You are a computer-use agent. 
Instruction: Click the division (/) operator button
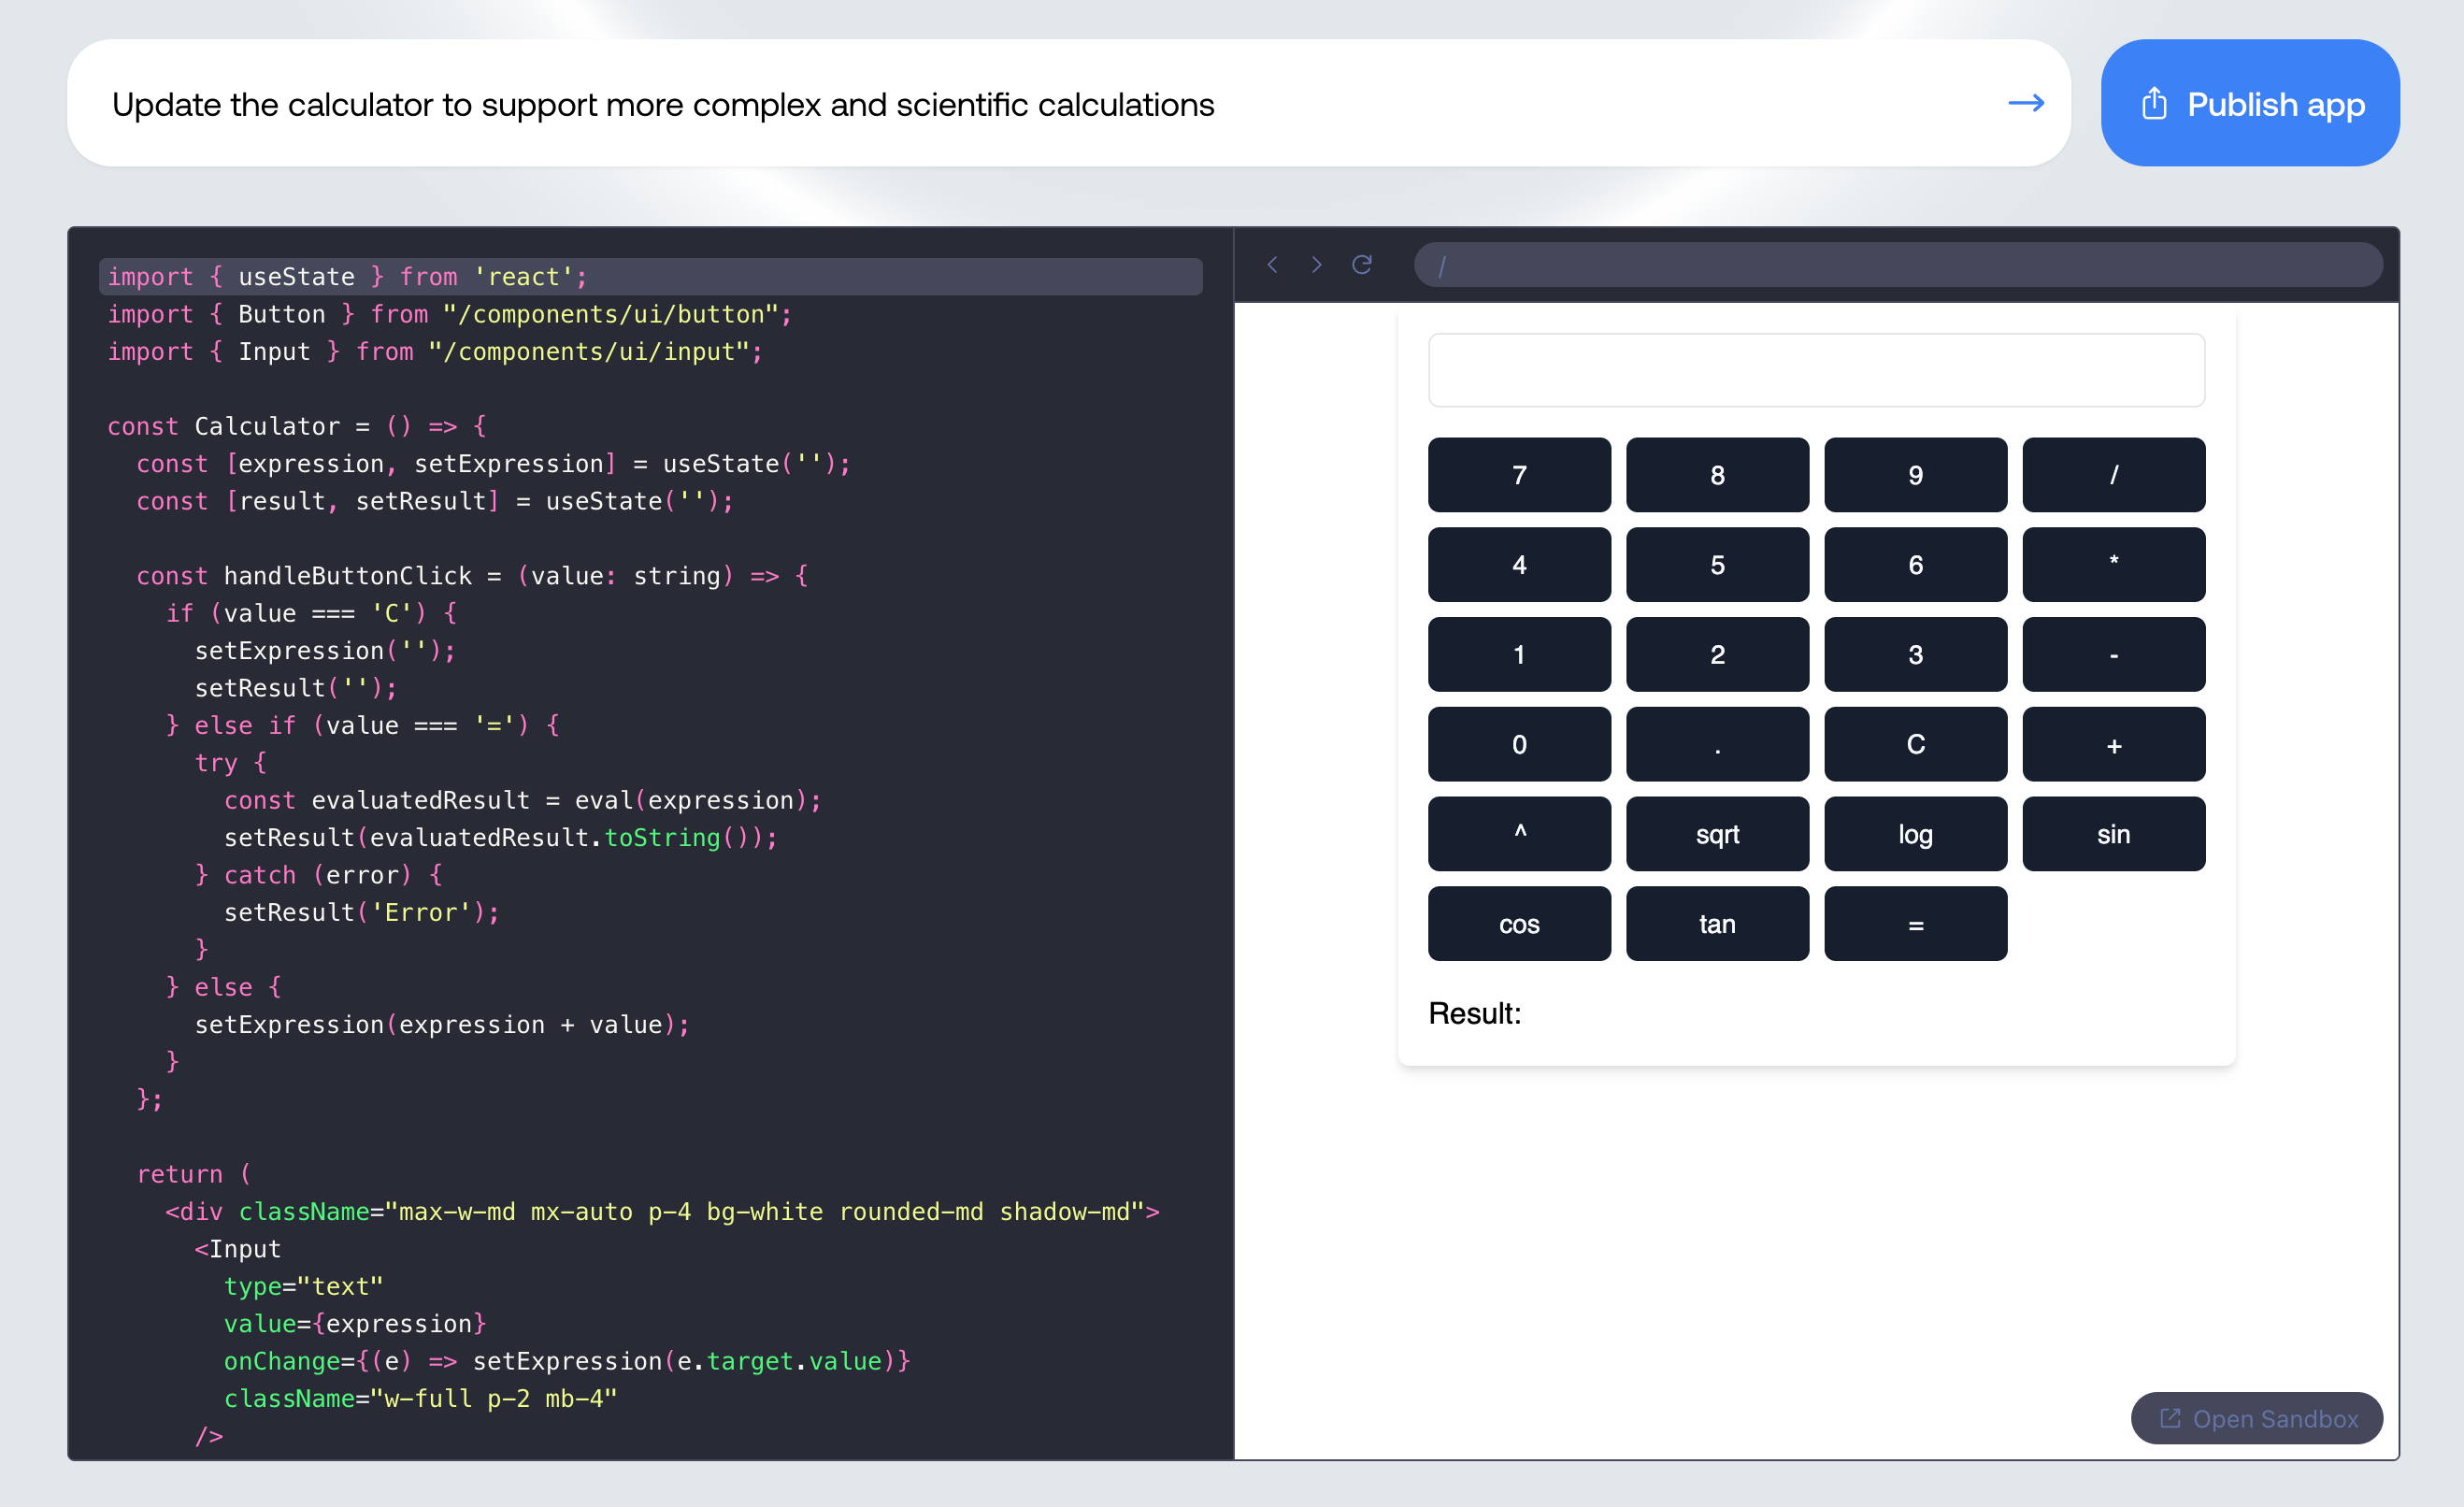(2113, 474)
